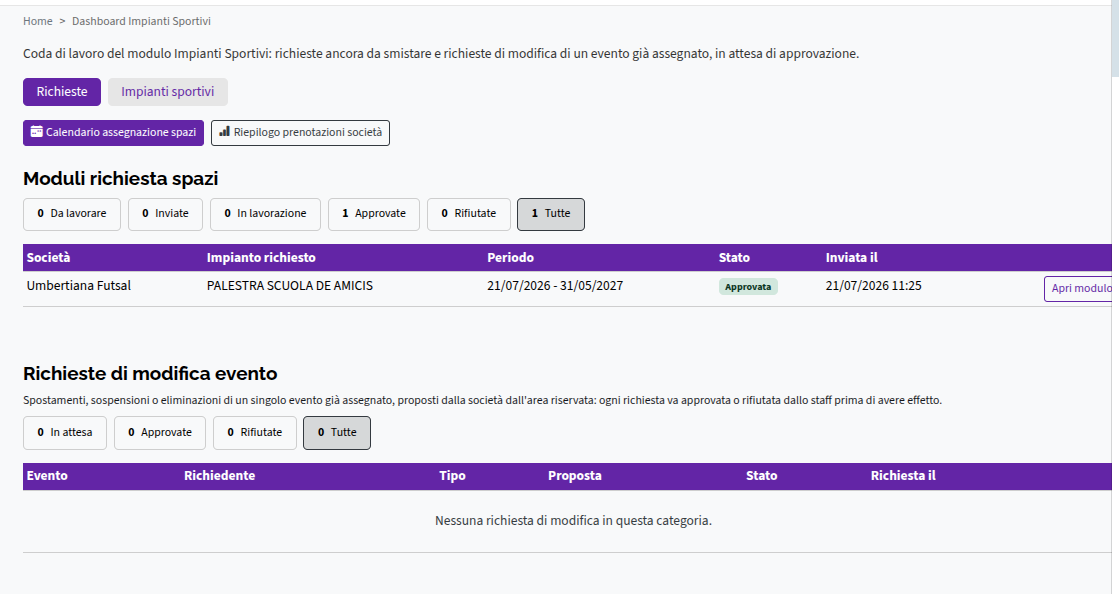Click the Inviata il column header

tap(852, 258)
